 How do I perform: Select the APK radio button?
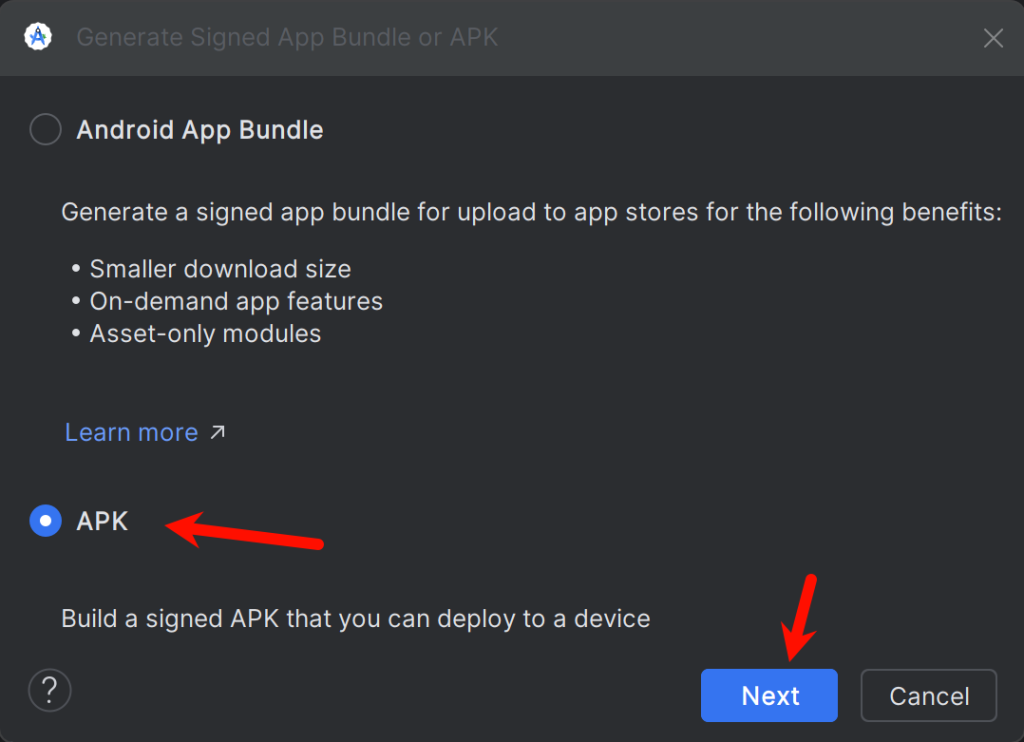[x=45, y=521]
